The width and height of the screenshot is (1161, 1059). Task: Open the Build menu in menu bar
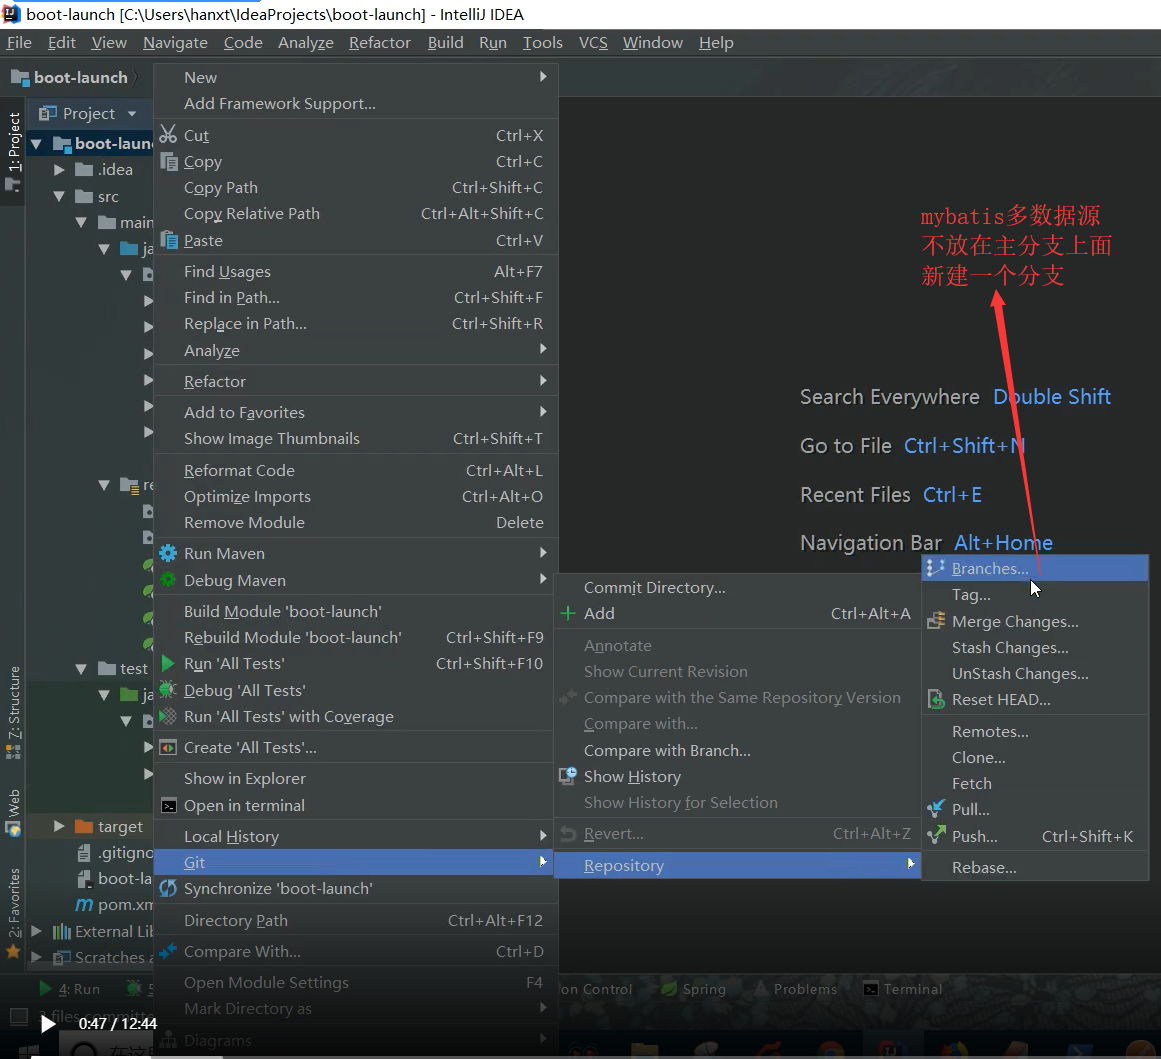click(446, 42)
